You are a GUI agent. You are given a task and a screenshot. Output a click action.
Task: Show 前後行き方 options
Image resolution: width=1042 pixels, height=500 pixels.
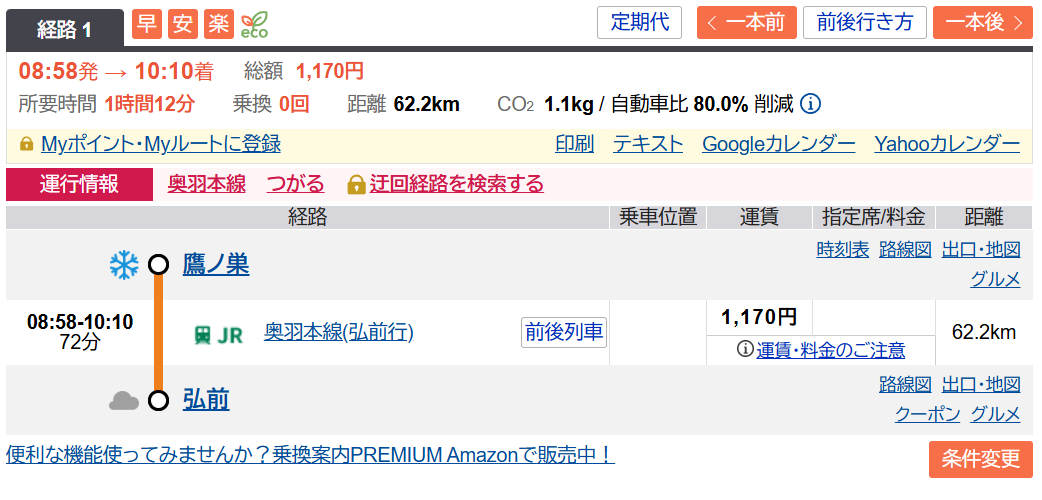(864, 23)
